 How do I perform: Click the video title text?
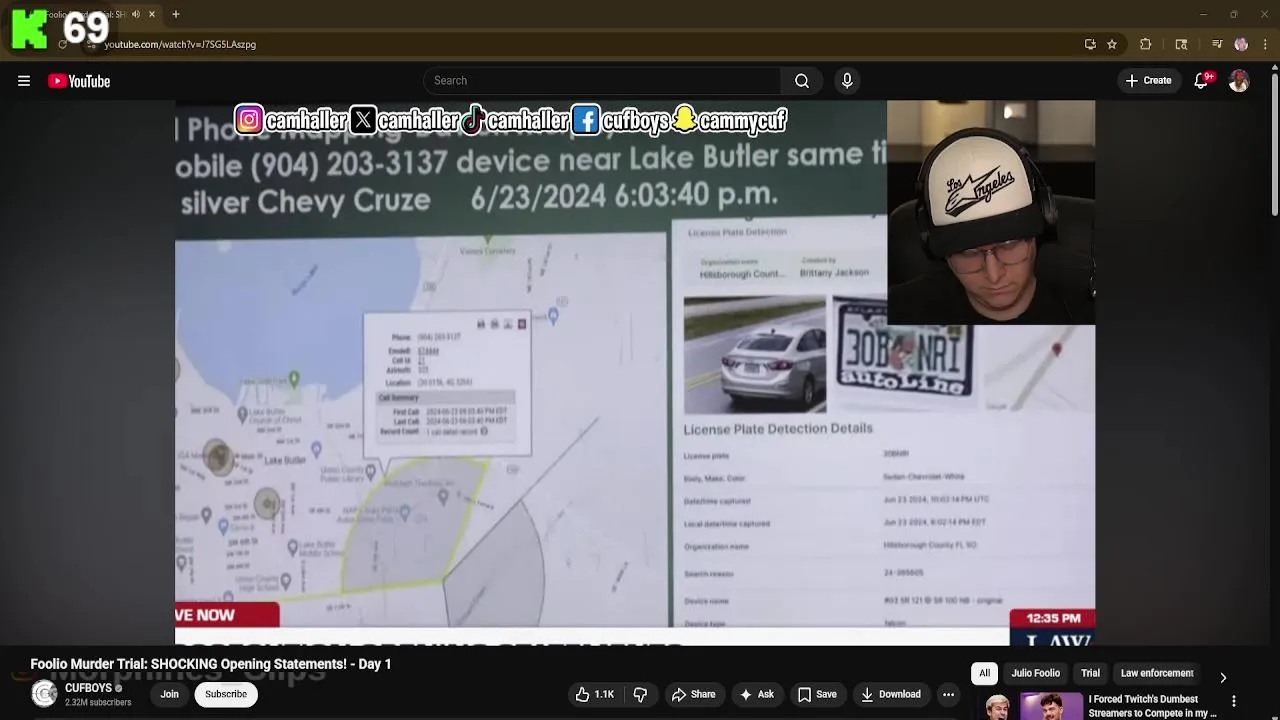[210, 664]
